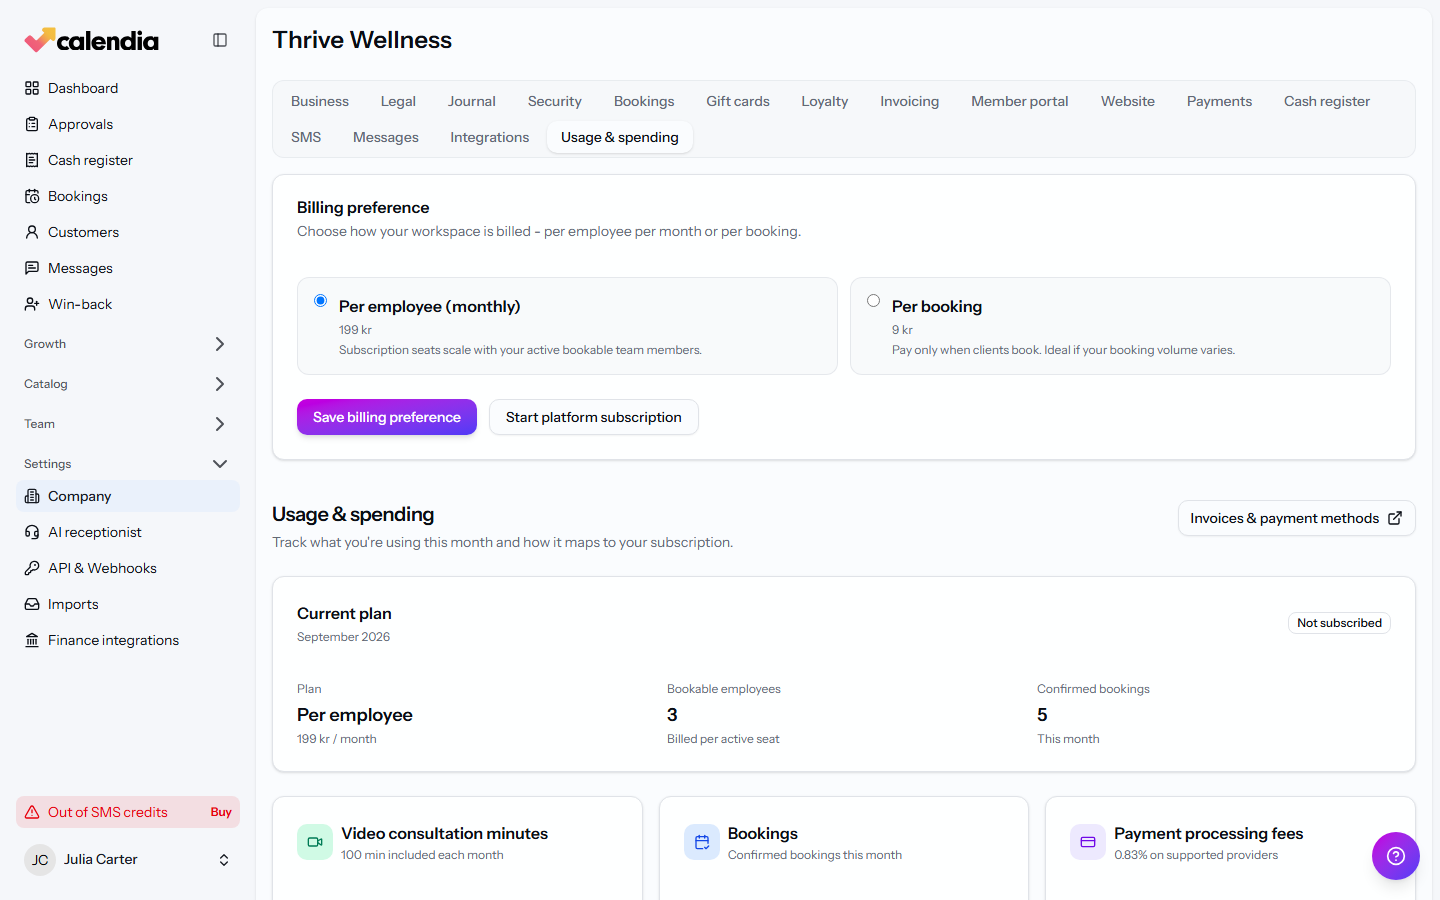
Task: Open the Julia Carter account switcher
Action: [x=128, y=860]
